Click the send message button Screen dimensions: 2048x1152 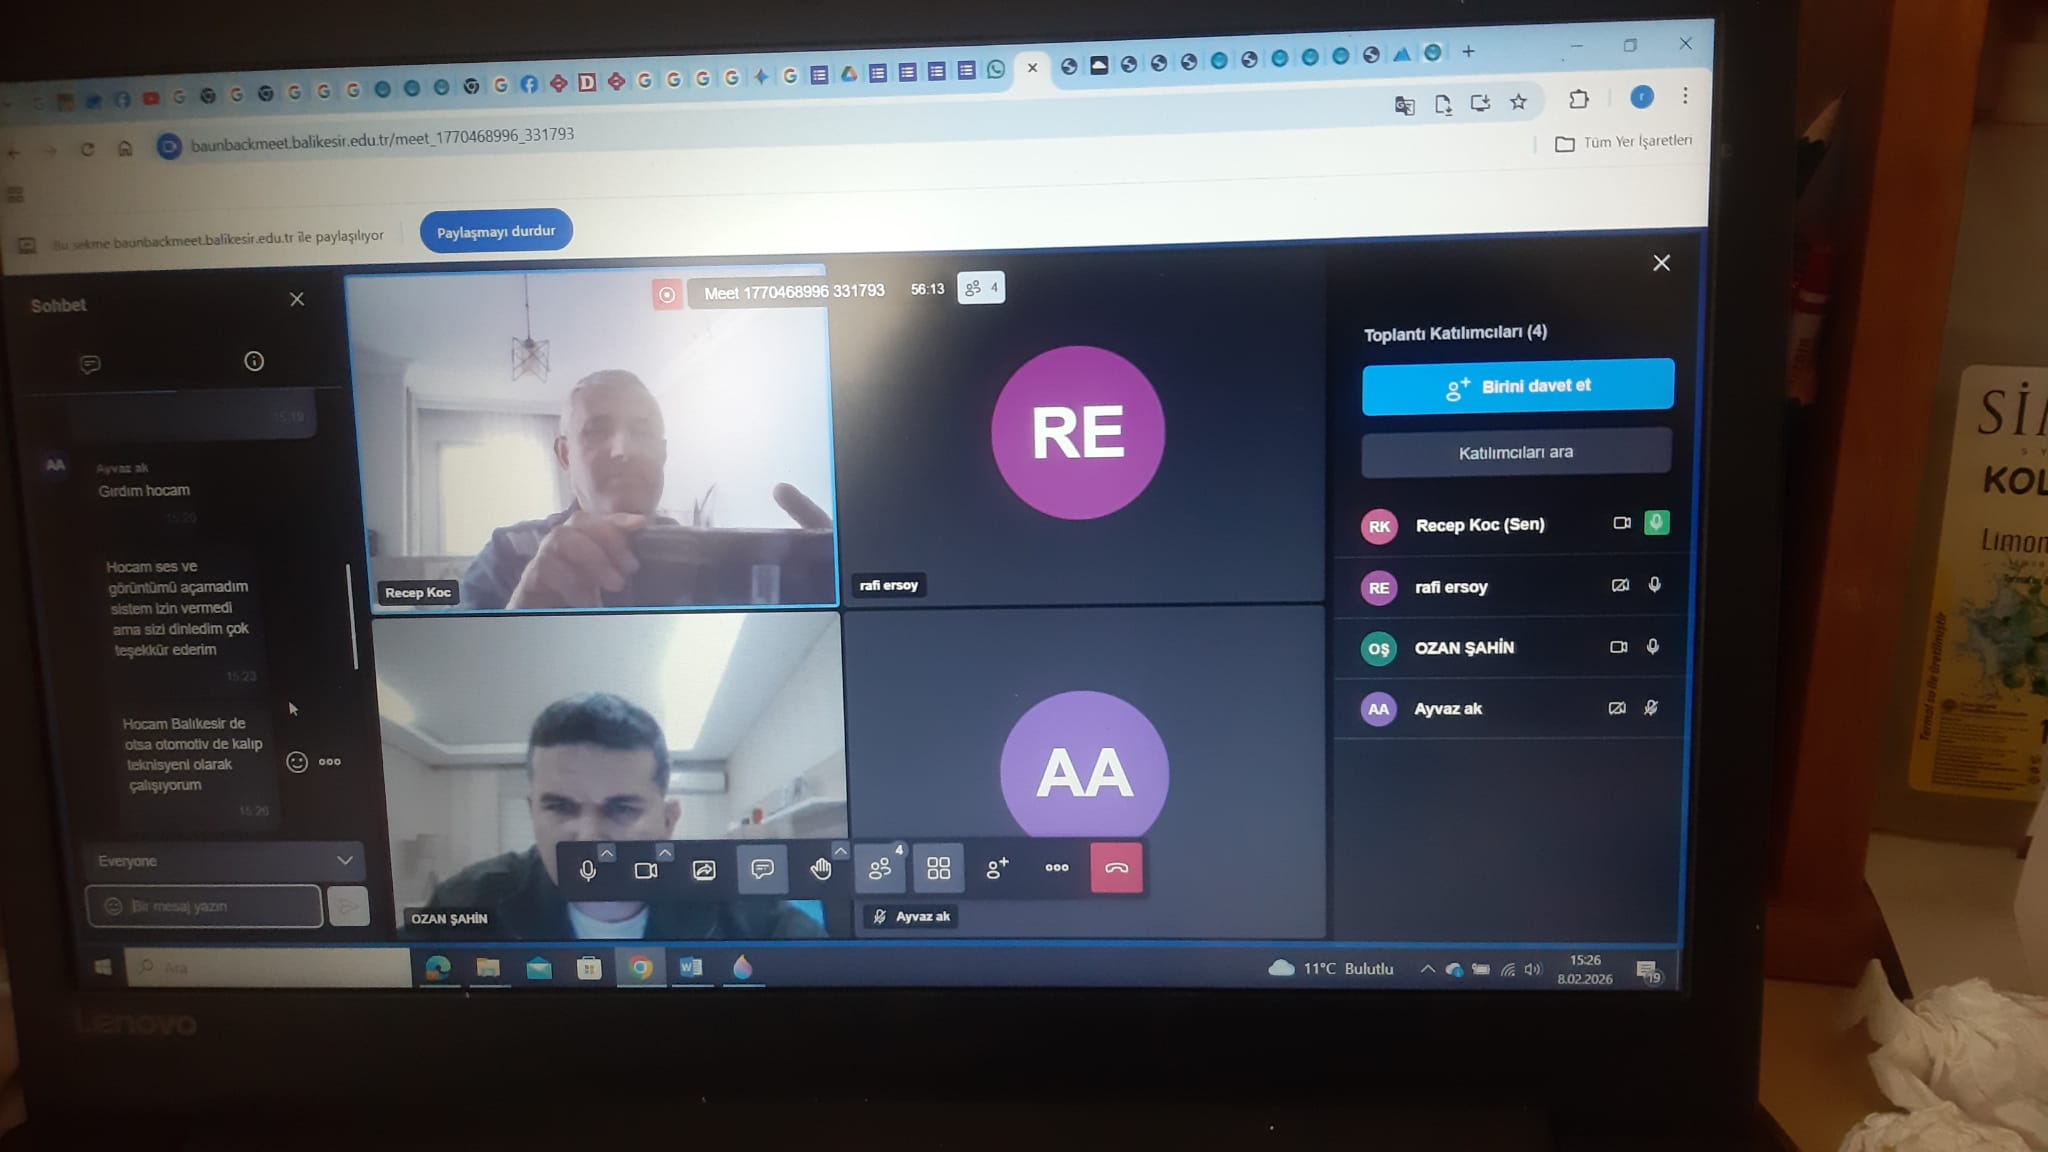pyautogui.click(x=349, y=906)
